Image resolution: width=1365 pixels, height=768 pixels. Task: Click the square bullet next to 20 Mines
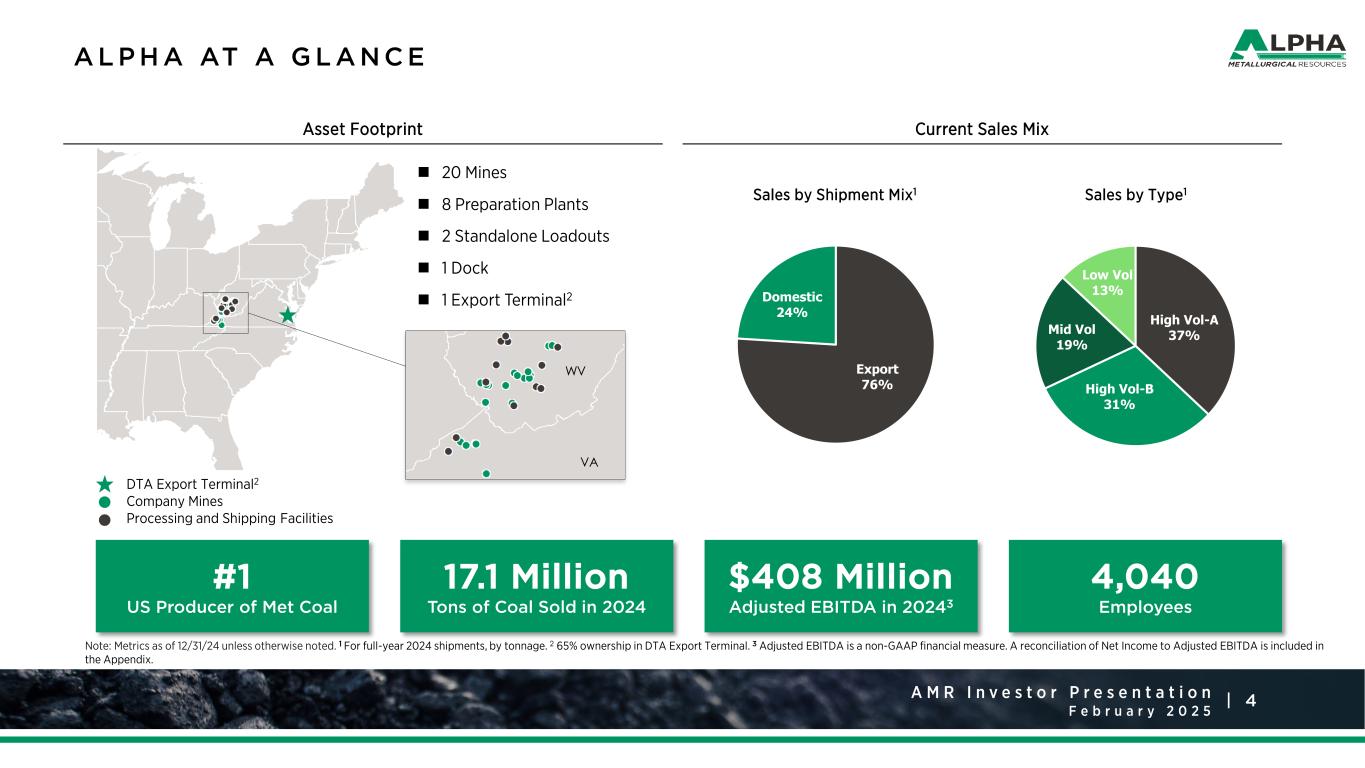(423, 173)
